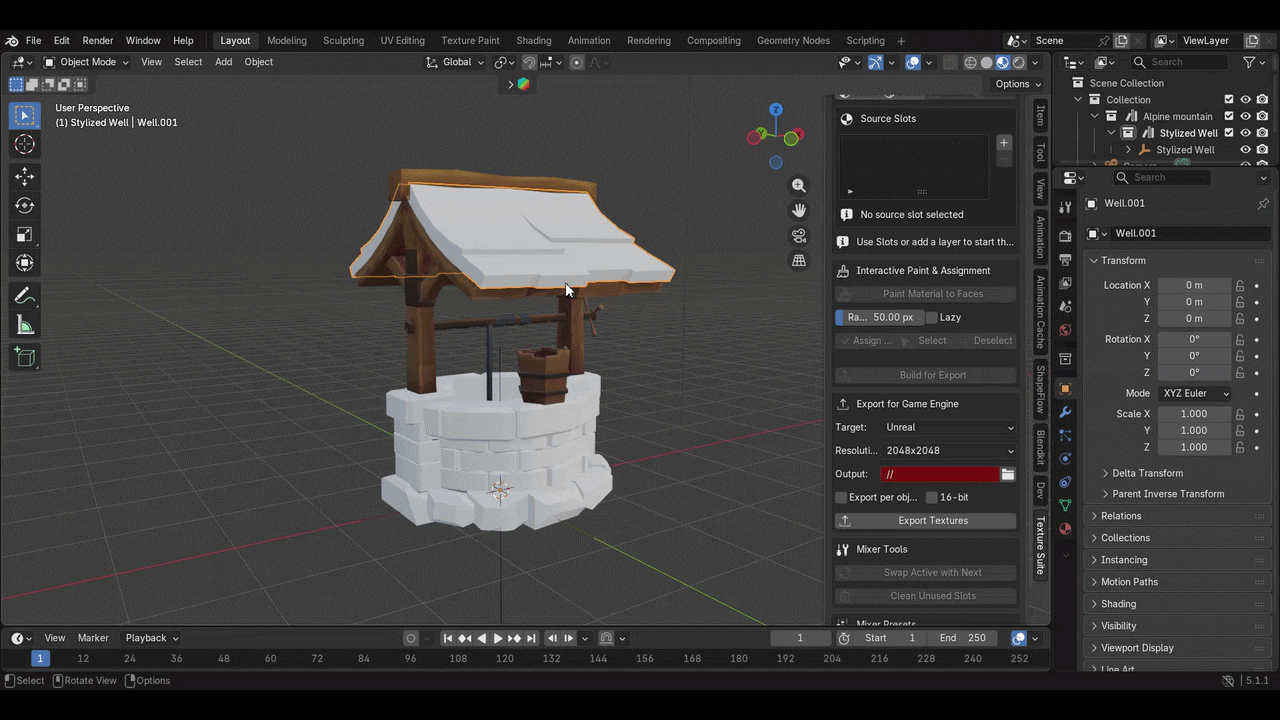The height and width of the screenshot is (720, 1280).
Task: Open the Resolution 2048x2048 dropdown
Action: click(949, 451)
